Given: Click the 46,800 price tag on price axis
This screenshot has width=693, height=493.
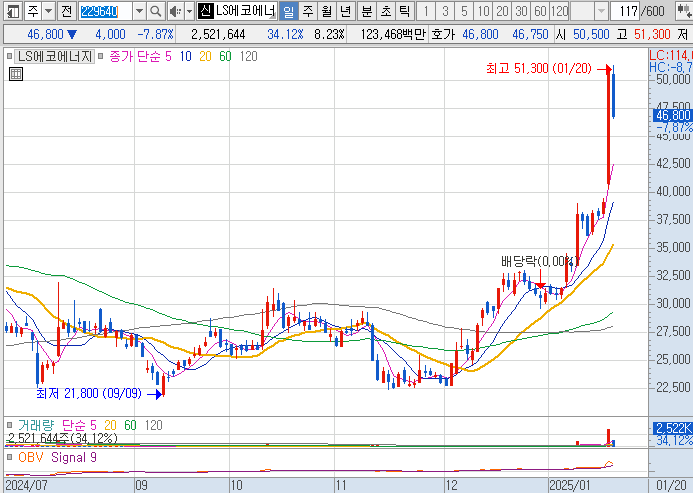Looking at the screenshot, I should (x=673, y=115).
